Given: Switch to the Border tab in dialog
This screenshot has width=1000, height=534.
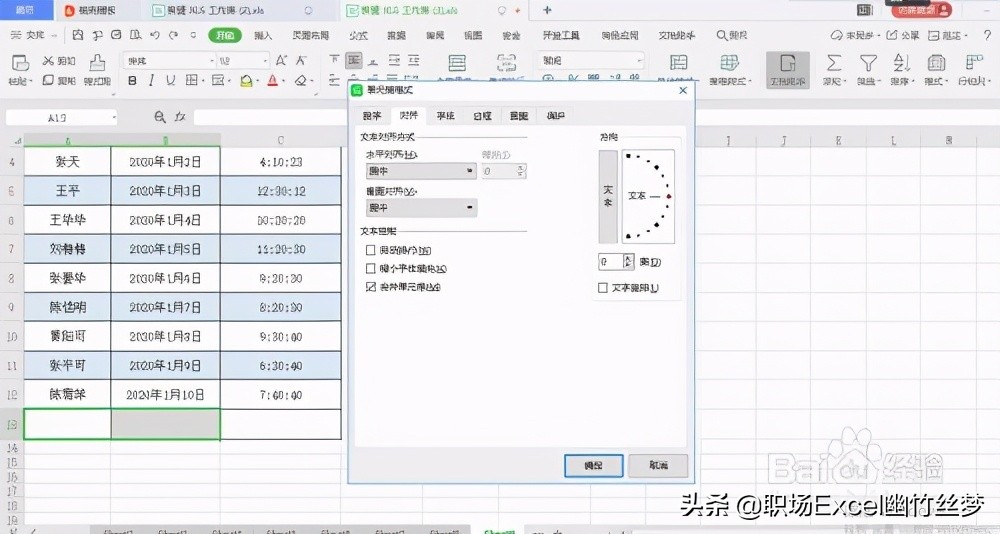Looking at the screenshot, I should (482, 115).
